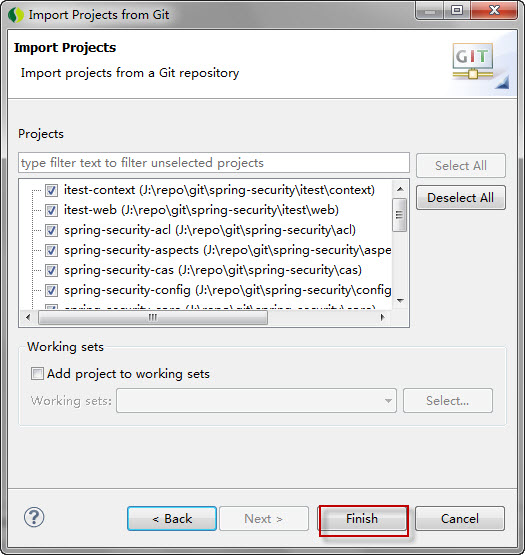Click the Finish button
This screenshot has width=525, height=555.
[362, 519]
